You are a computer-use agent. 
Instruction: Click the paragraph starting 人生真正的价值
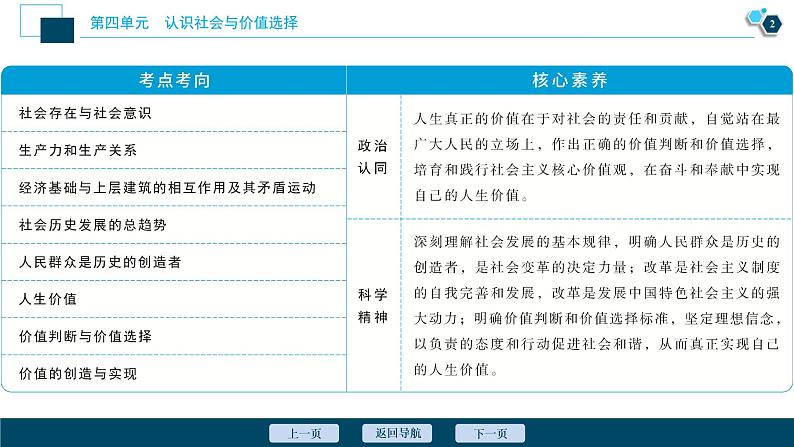[x=597, y=157]
